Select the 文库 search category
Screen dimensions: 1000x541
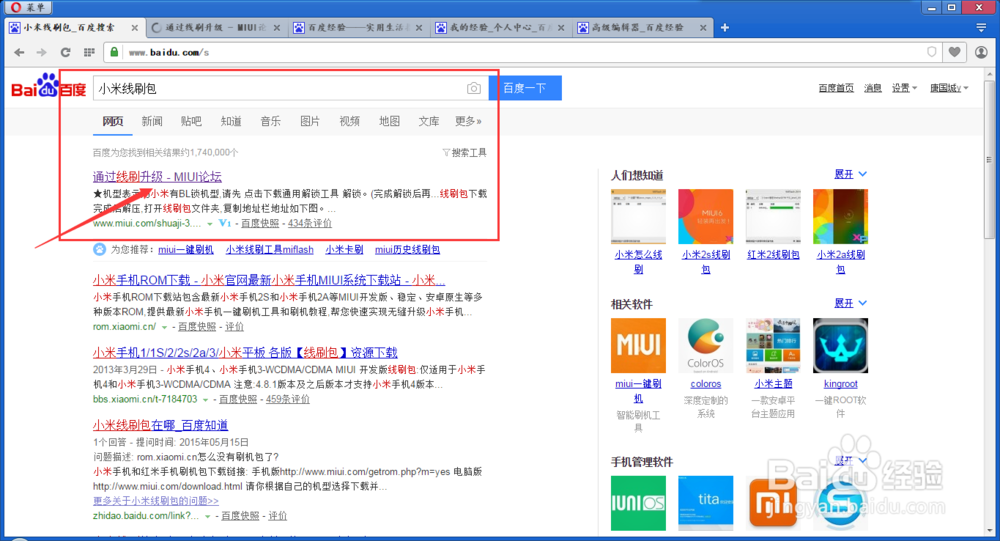click(x=429, y=121)
